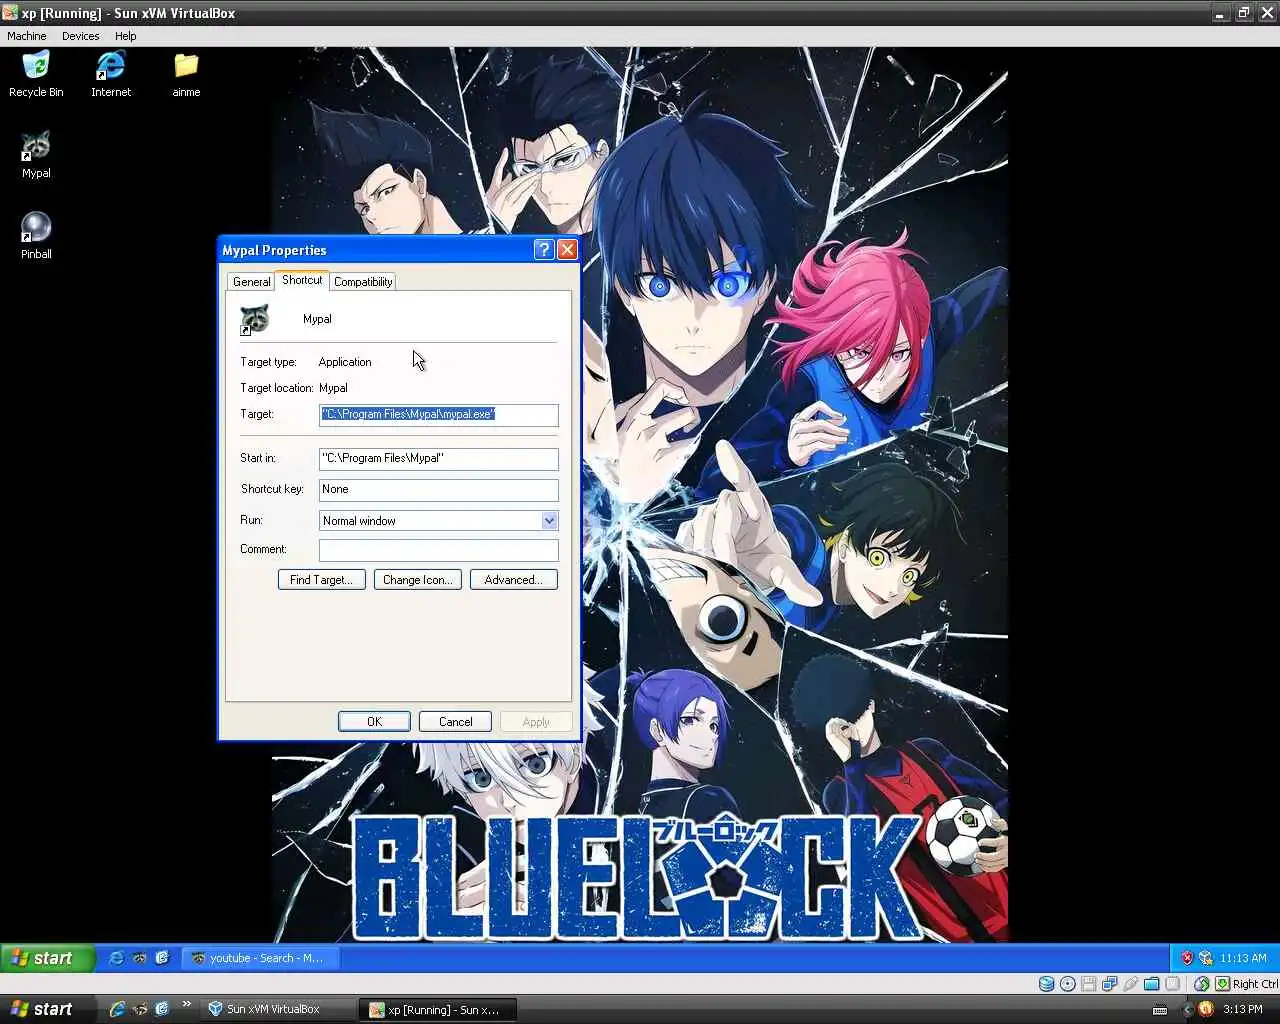Image resolution: width=1280 pixels, height=1024 pixels.
Task: Launch Internet Explorer from XP quick launch
Action: click(x=116, y=958)
